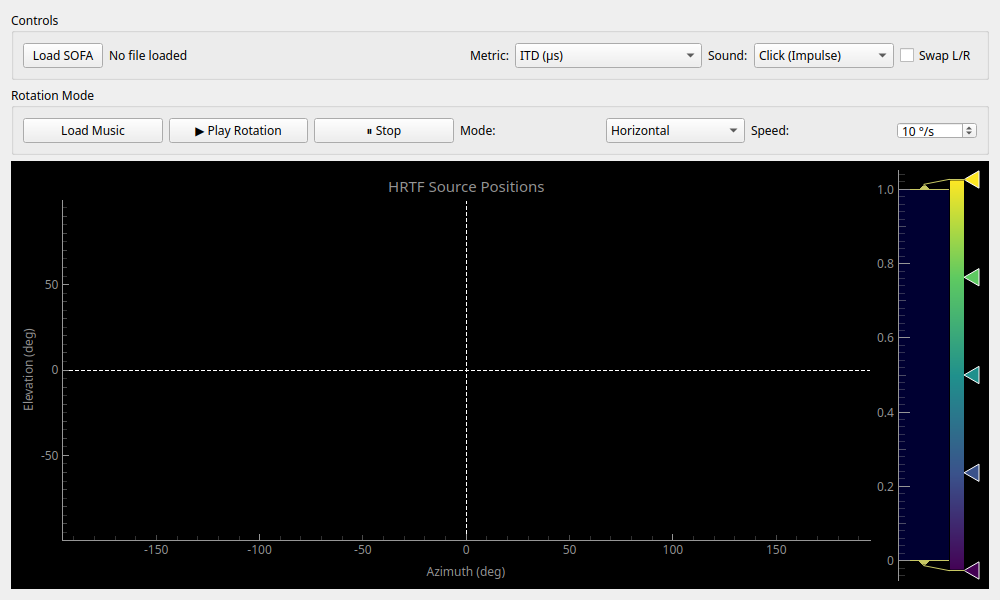Select the purple gradient tick at bottom
1000x600 pixels.
(971, 570)
